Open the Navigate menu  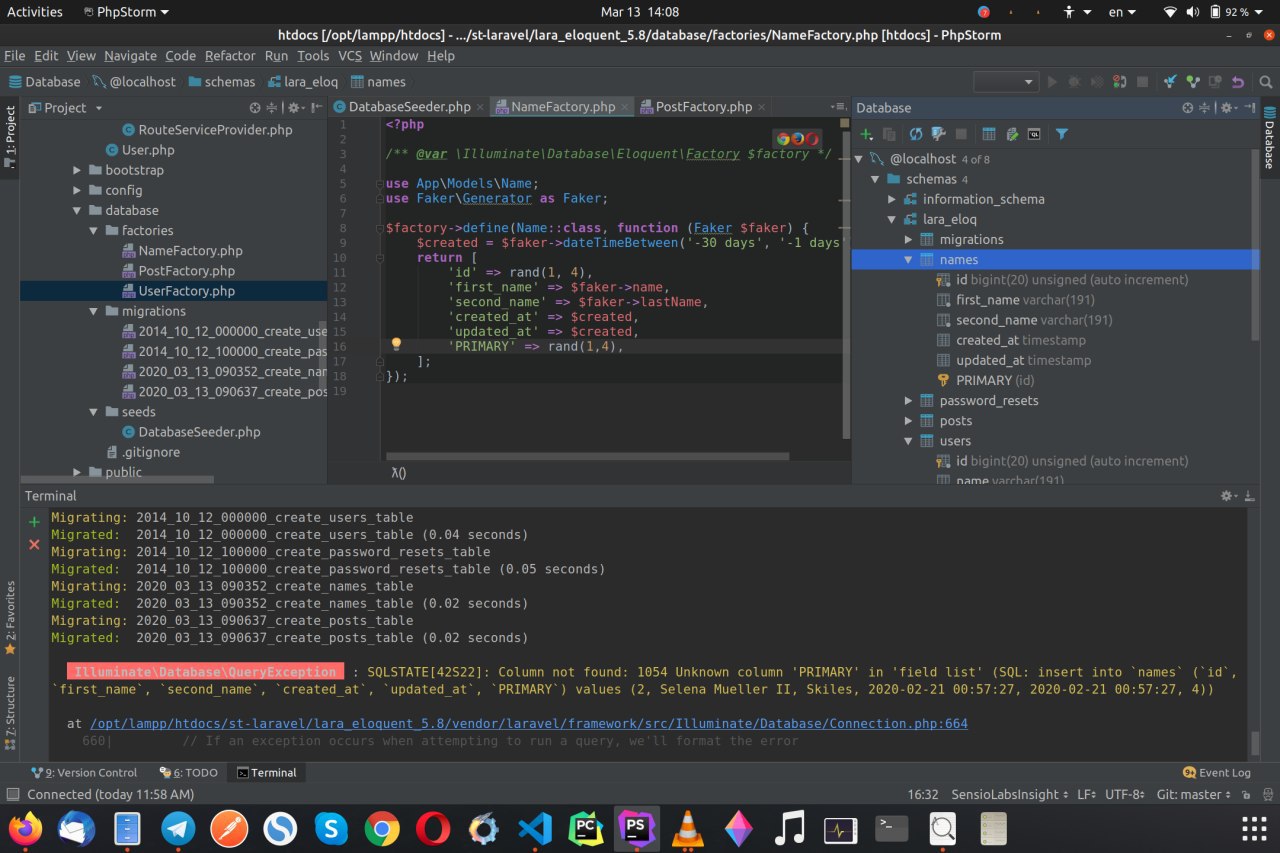pos(130,56)
